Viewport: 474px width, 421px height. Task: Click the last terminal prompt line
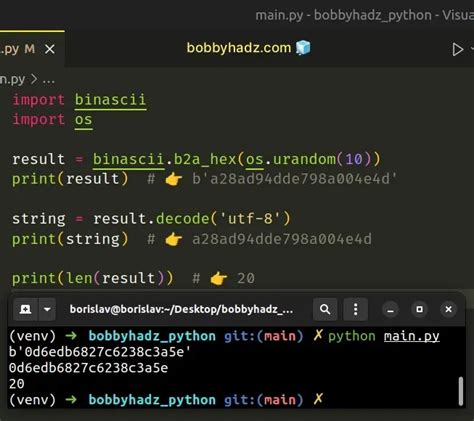point(166,400)
